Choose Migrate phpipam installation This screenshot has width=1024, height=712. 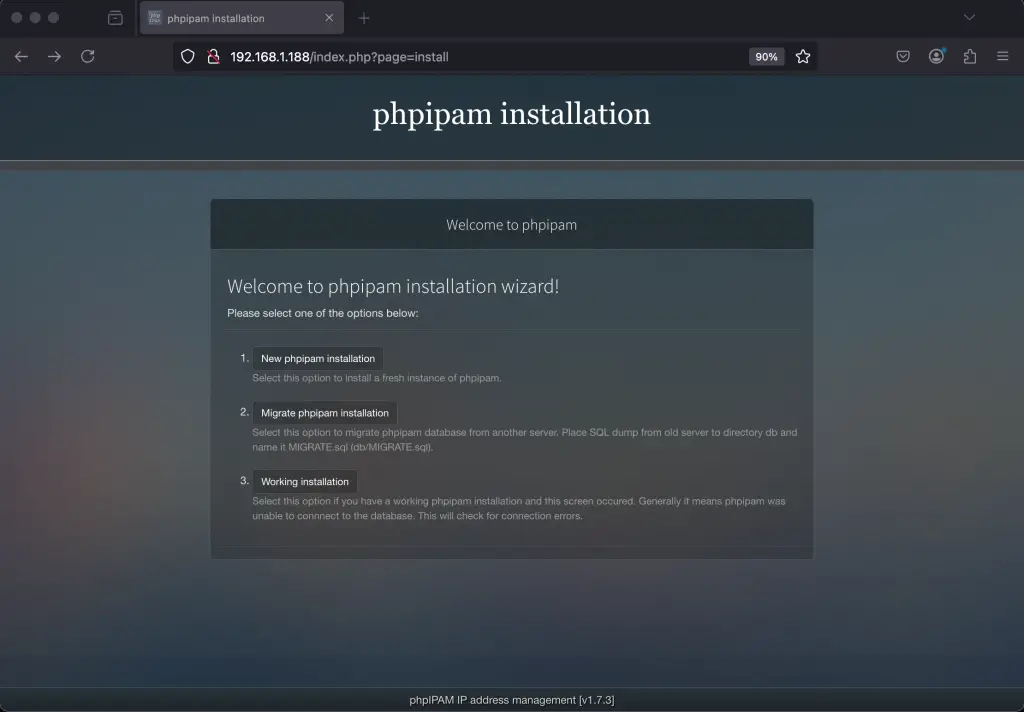click(x=324, y=412)
